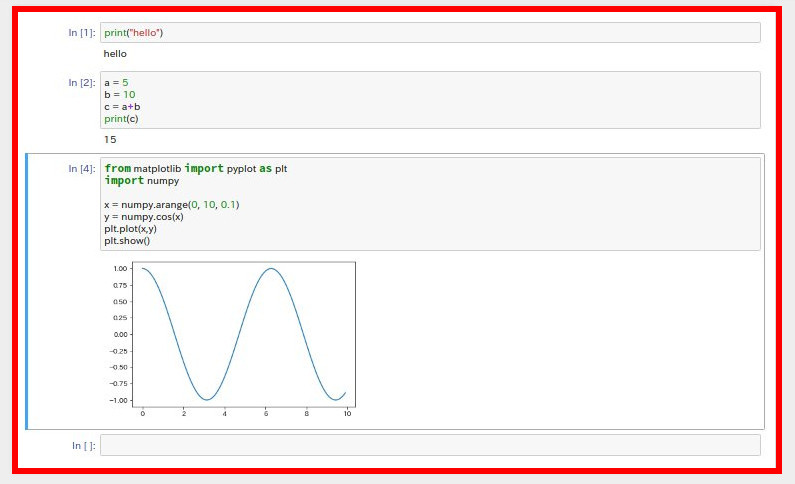The height and width of the screenshot is (484, 795).
Task: Click the numpy.arange(0, 10, 0.1) line
Action: coord(172,205)
